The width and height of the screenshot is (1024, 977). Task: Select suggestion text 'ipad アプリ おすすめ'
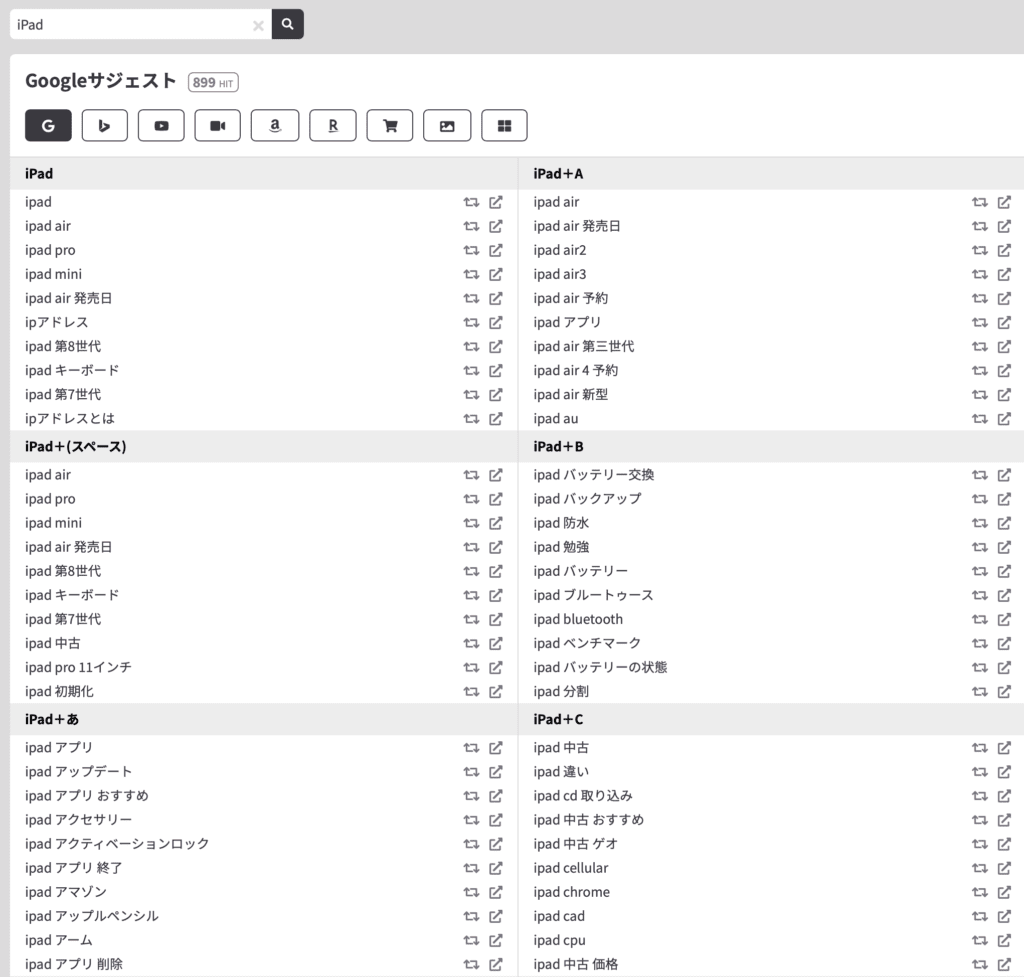coord(87,795)
